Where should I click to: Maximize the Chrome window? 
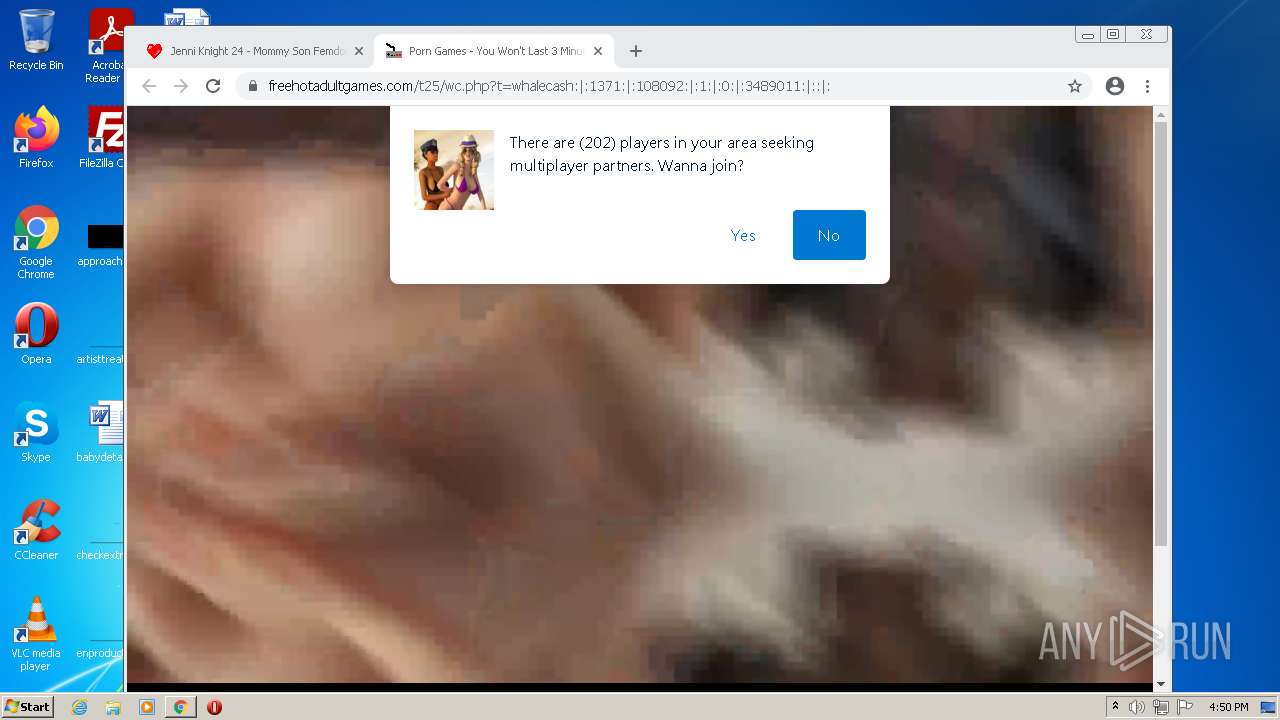pos(1113,34)
